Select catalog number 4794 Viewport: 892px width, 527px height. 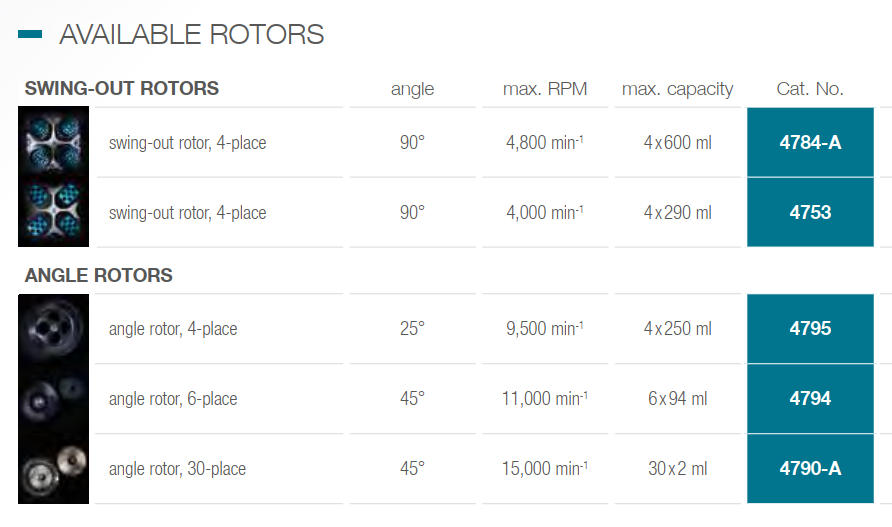tap(810, 398)
